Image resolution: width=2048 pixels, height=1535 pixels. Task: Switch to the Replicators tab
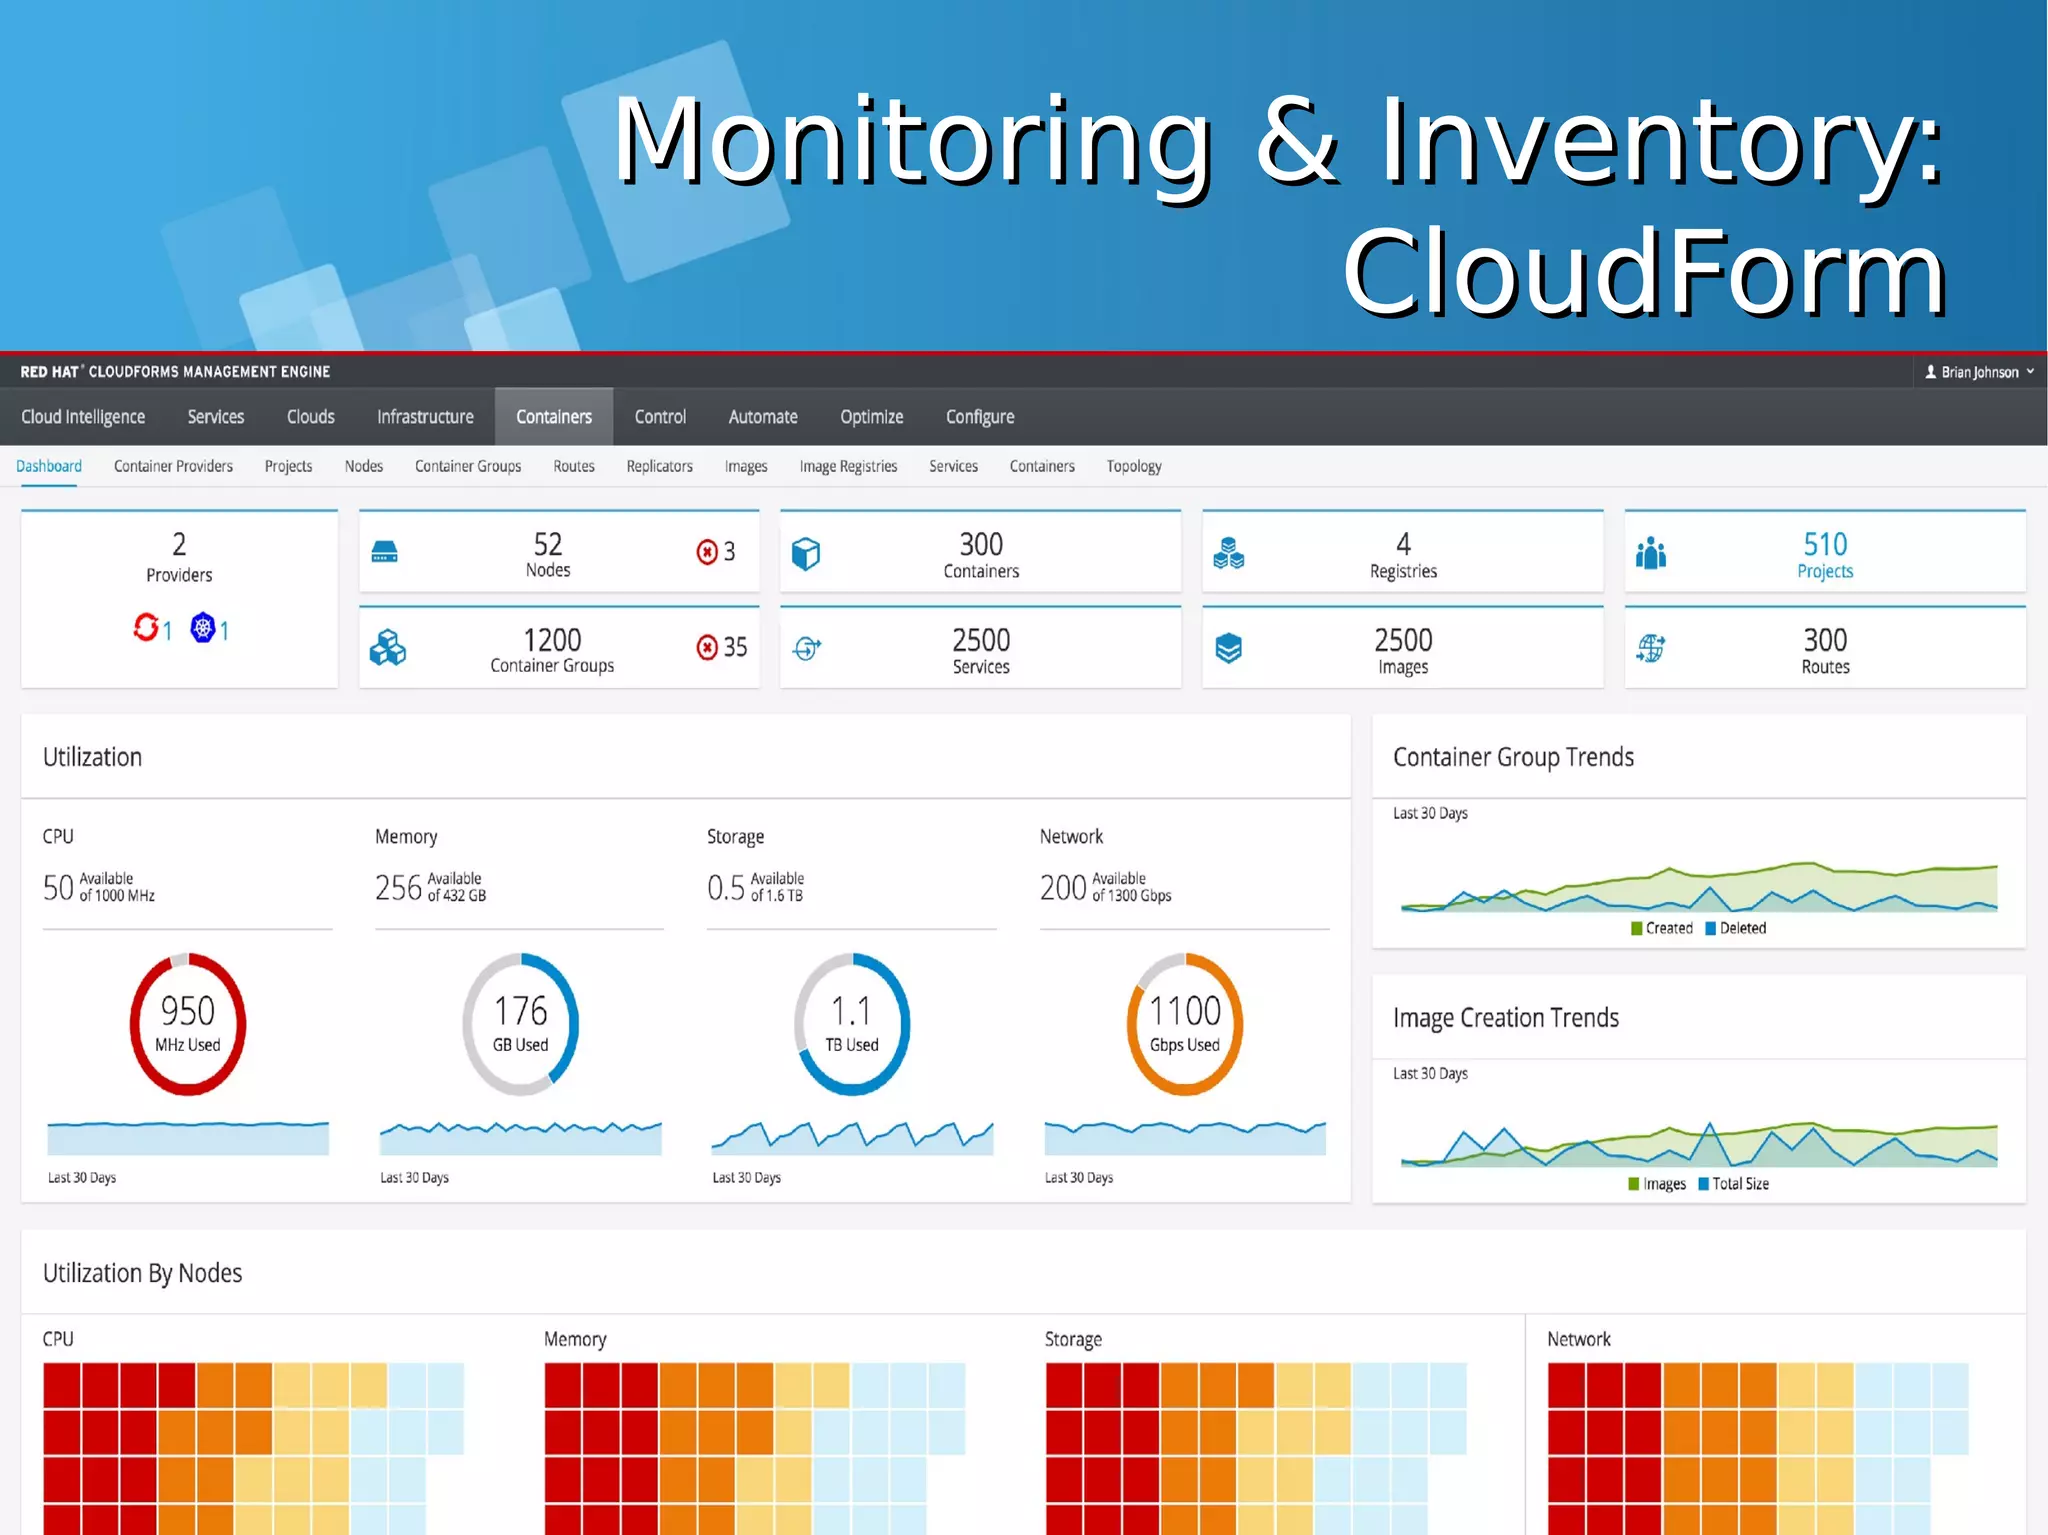pos(660,466)
